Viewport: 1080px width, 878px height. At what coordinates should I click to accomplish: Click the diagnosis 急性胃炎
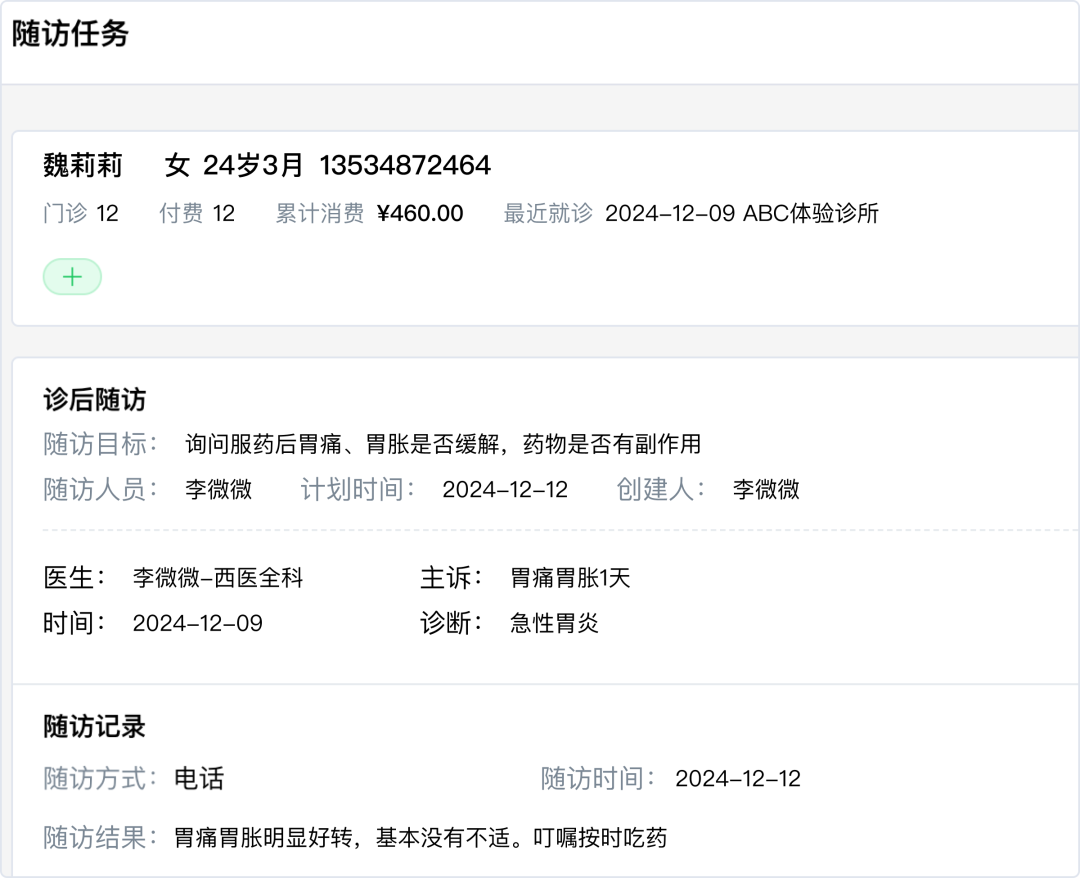554,623
